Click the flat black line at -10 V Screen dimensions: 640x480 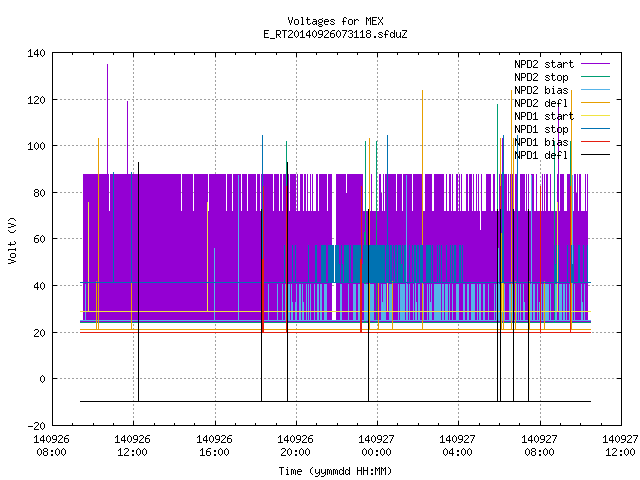335,402
